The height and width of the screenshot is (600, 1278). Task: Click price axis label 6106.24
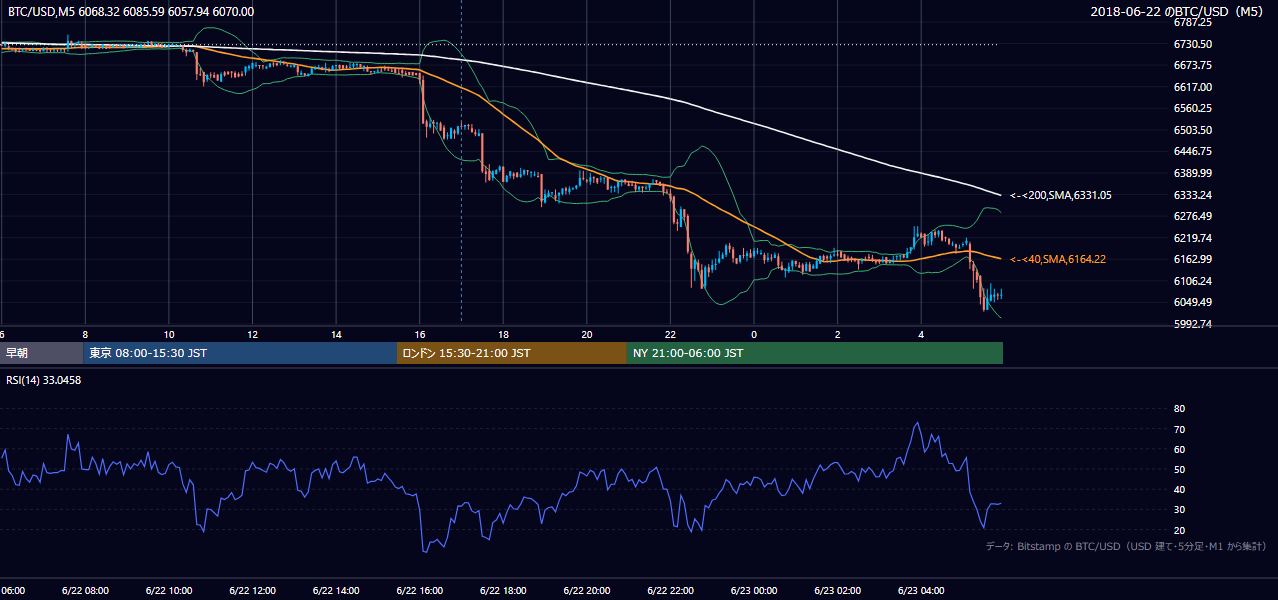coord(1193,281)
